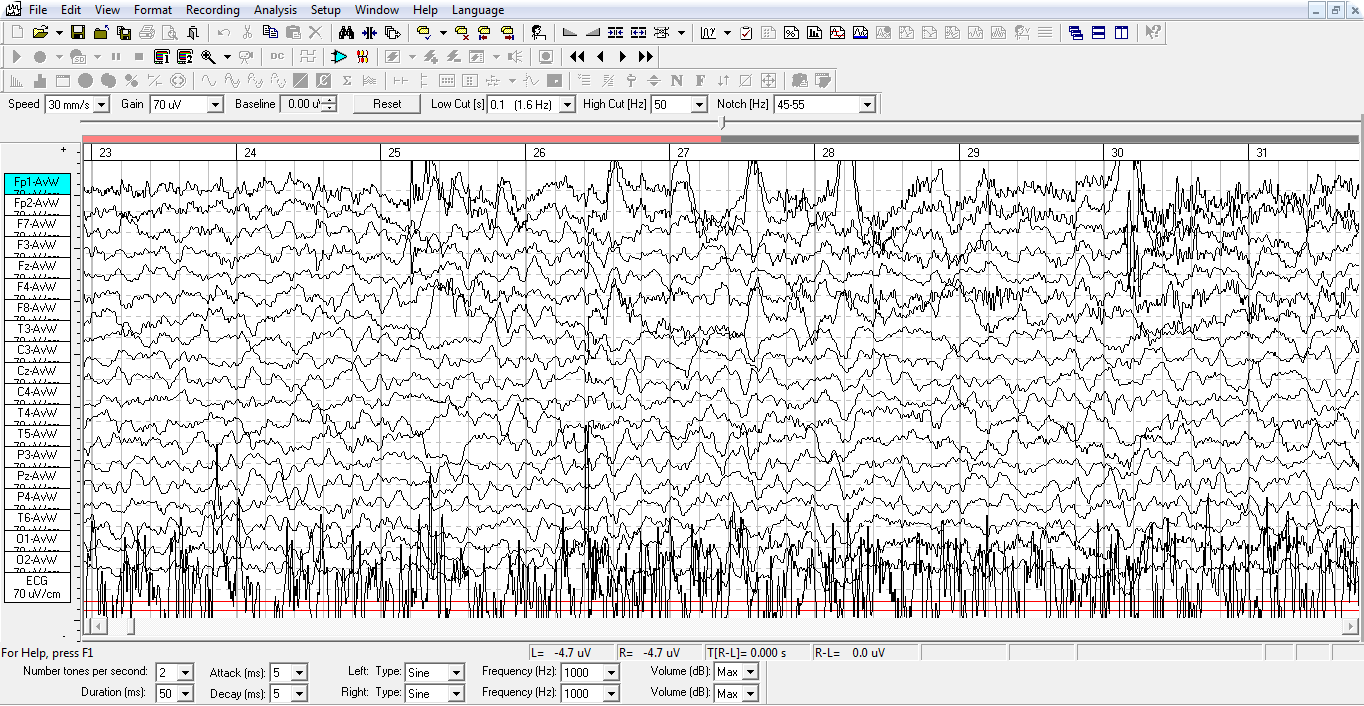The height and width of the screenshot is (706, 1364).
Task: Click the binoculars Find icon
Action: (x=346, y=32)
